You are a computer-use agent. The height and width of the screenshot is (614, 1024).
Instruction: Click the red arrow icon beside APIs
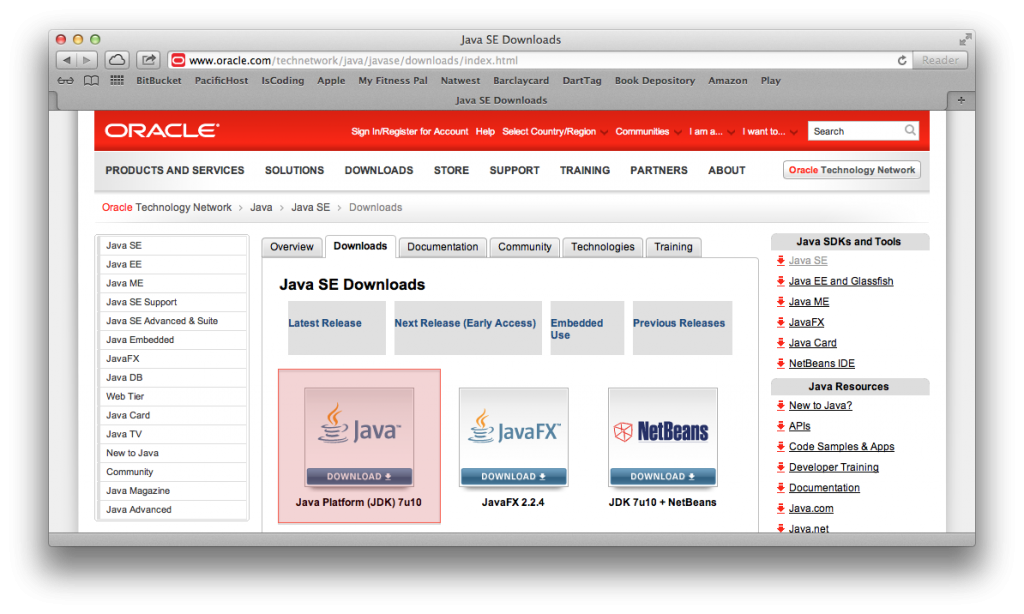780,426
